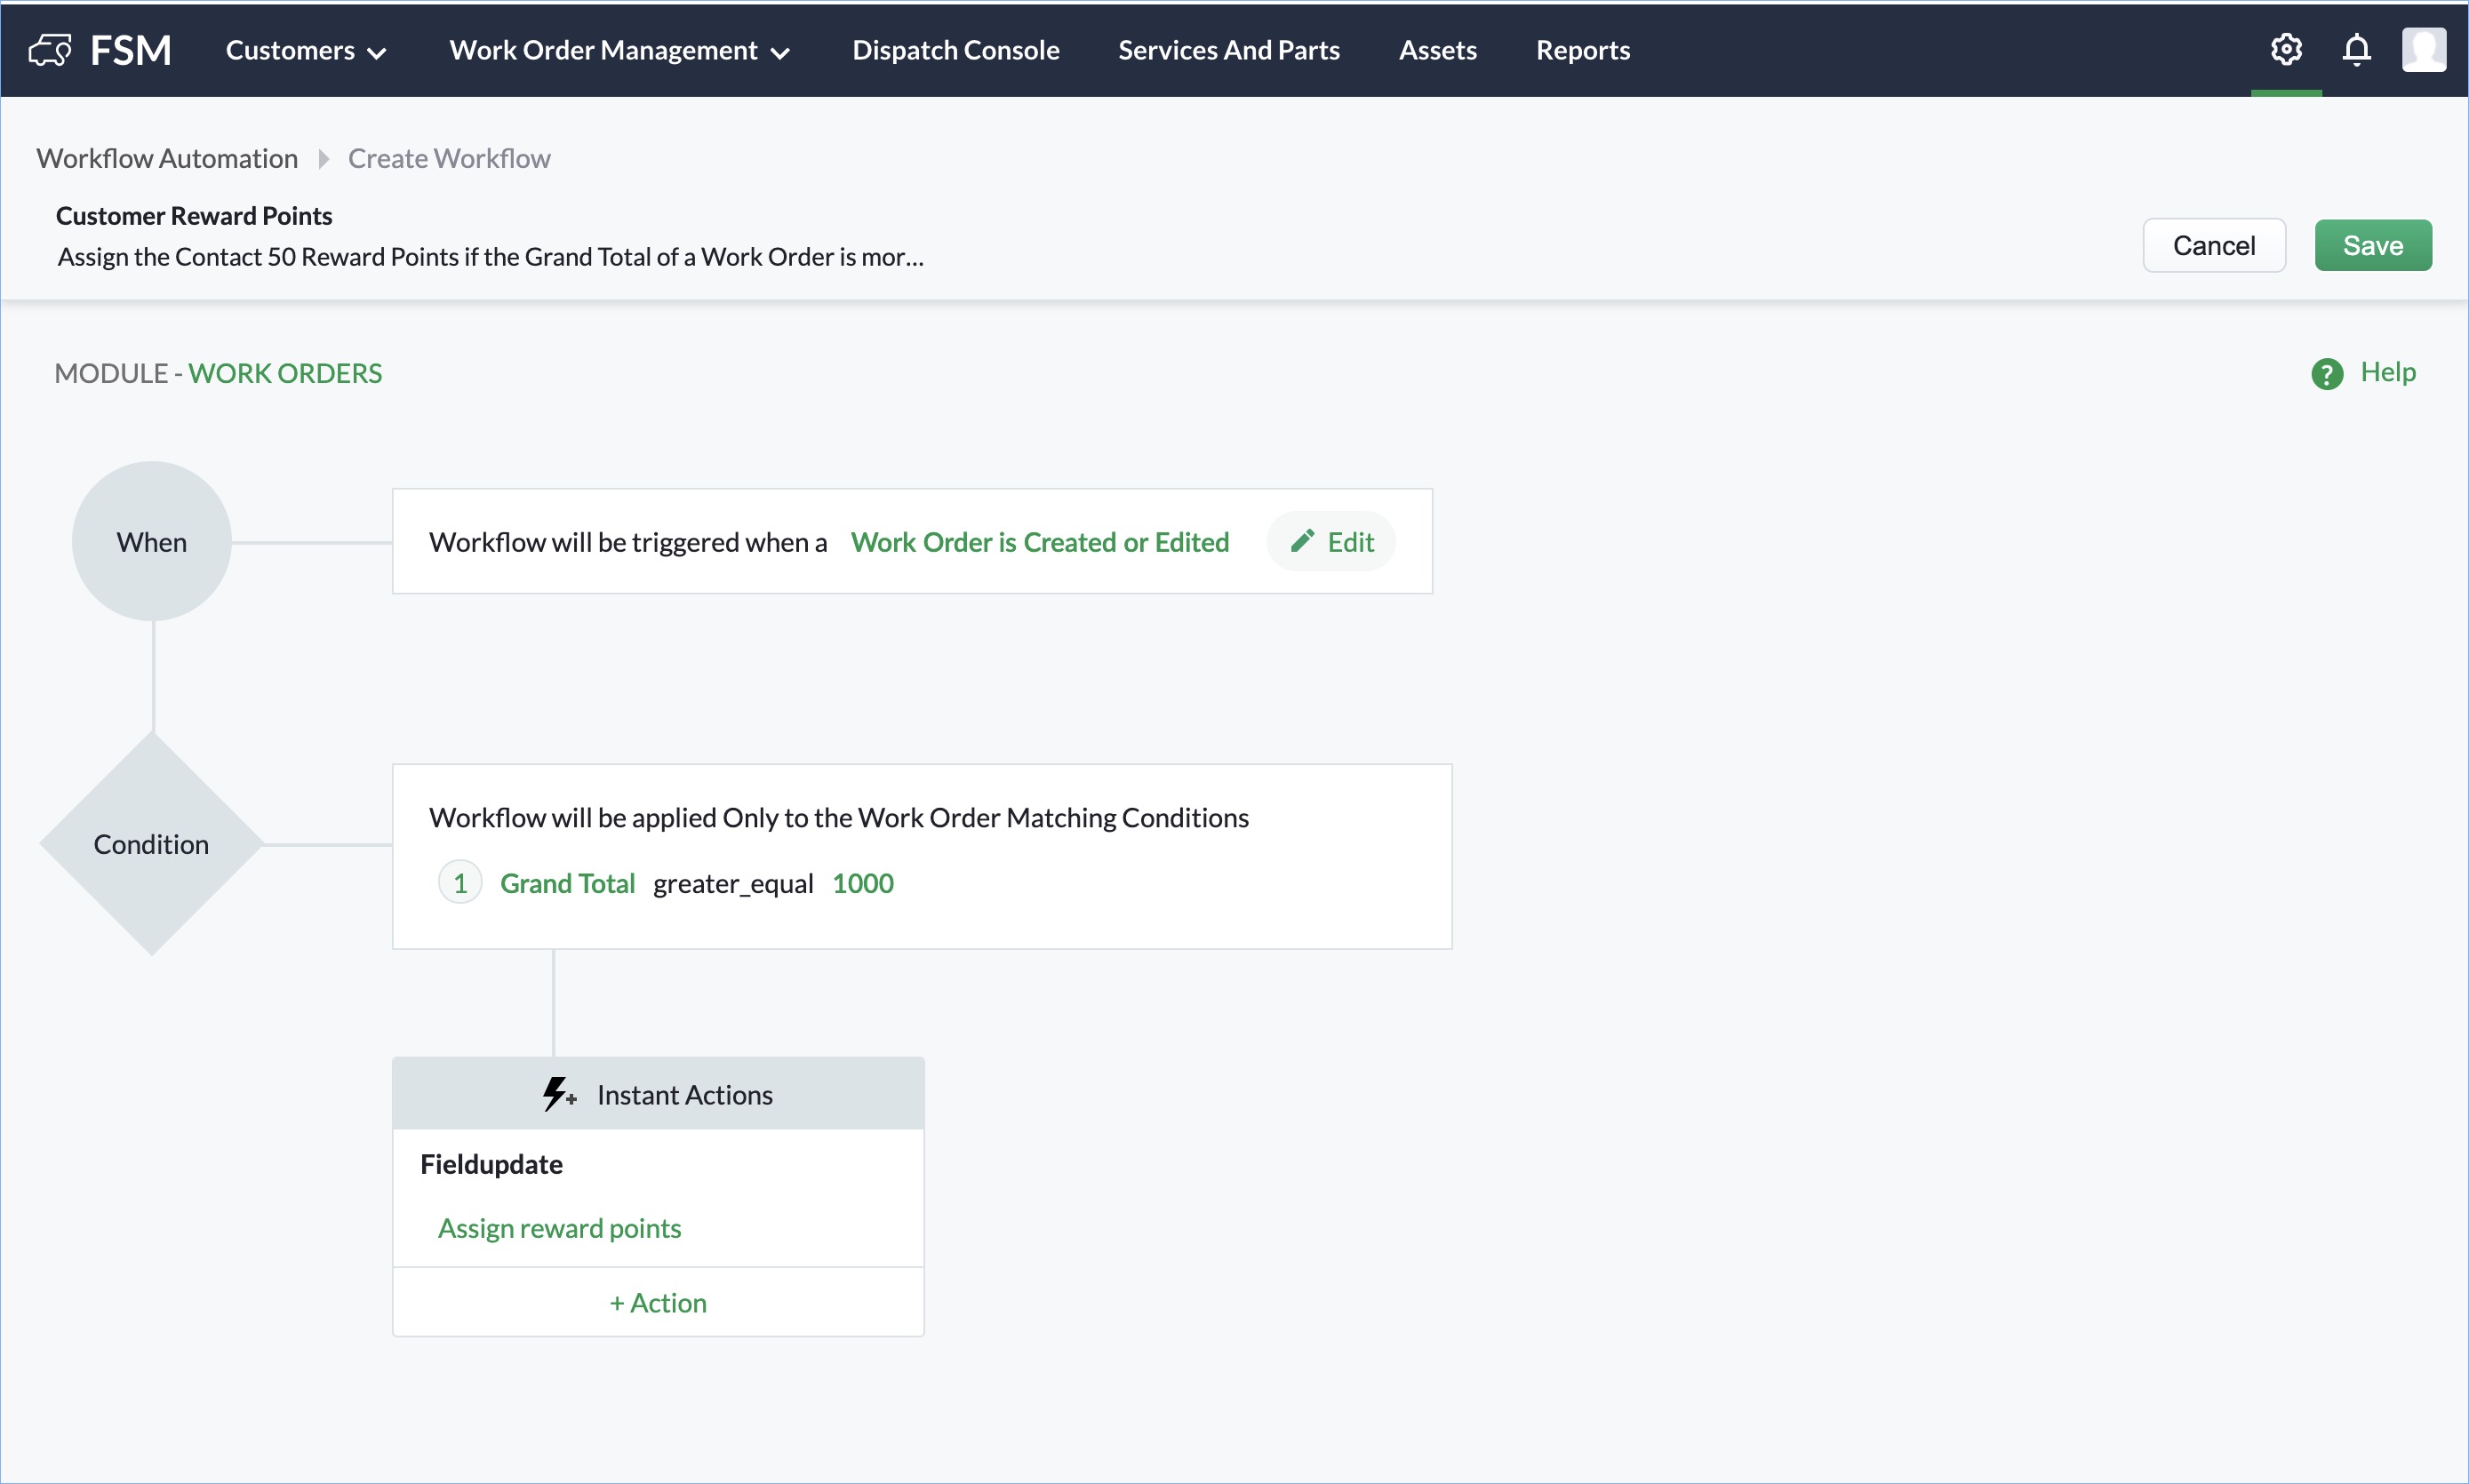The height and width of the screenshot is (1484, 2469).
Task: Click the breadcrumb arrow separator
Action: [x=323, y=159]
